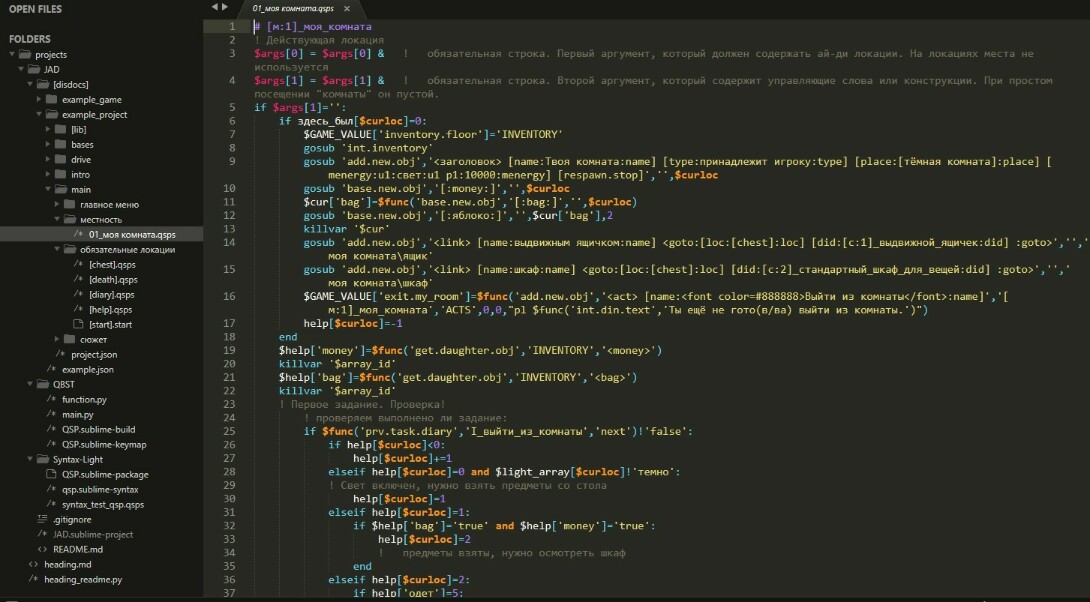The height and width of the screenshot is (602, 1090).
Task: Open the QSP.sublime-keymap file
Action: point(104,444)
